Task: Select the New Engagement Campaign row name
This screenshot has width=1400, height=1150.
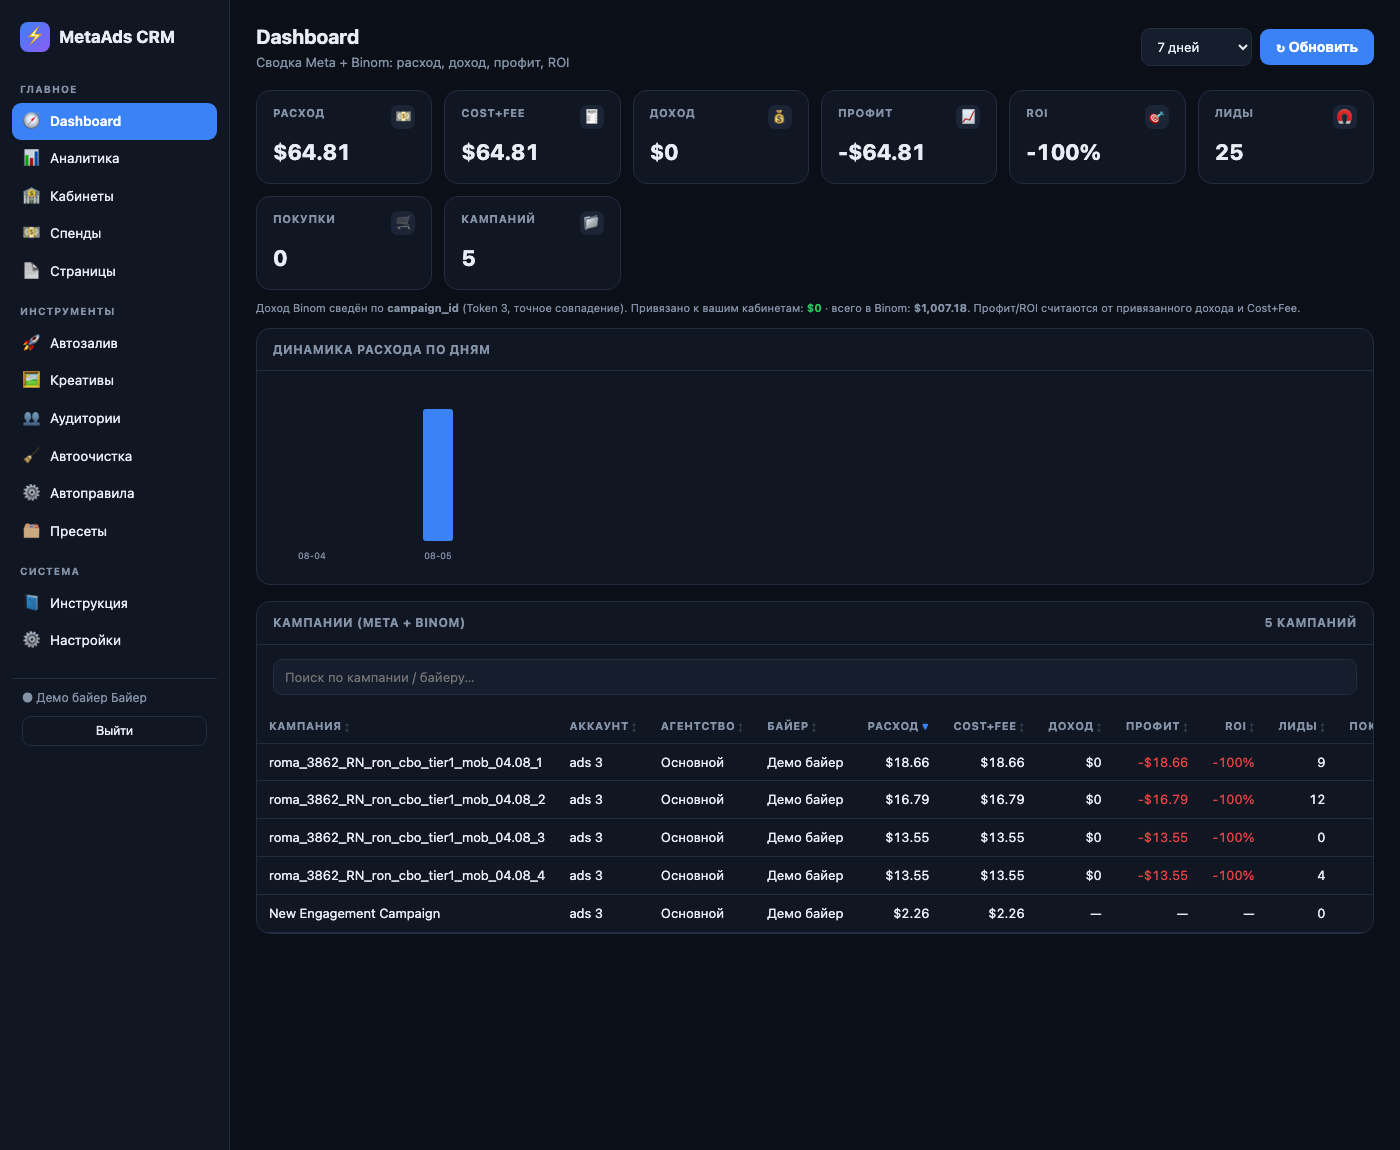Action: [355, 913]
